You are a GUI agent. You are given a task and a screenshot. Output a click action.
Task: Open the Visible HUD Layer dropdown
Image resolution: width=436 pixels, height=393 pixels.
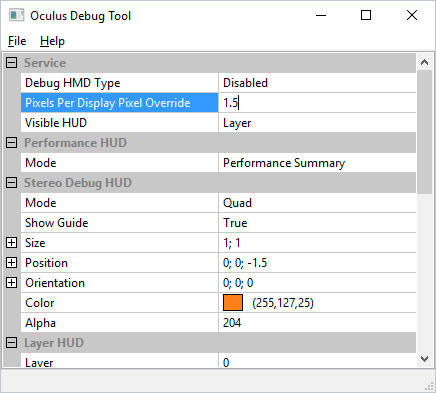click(317, 123)
